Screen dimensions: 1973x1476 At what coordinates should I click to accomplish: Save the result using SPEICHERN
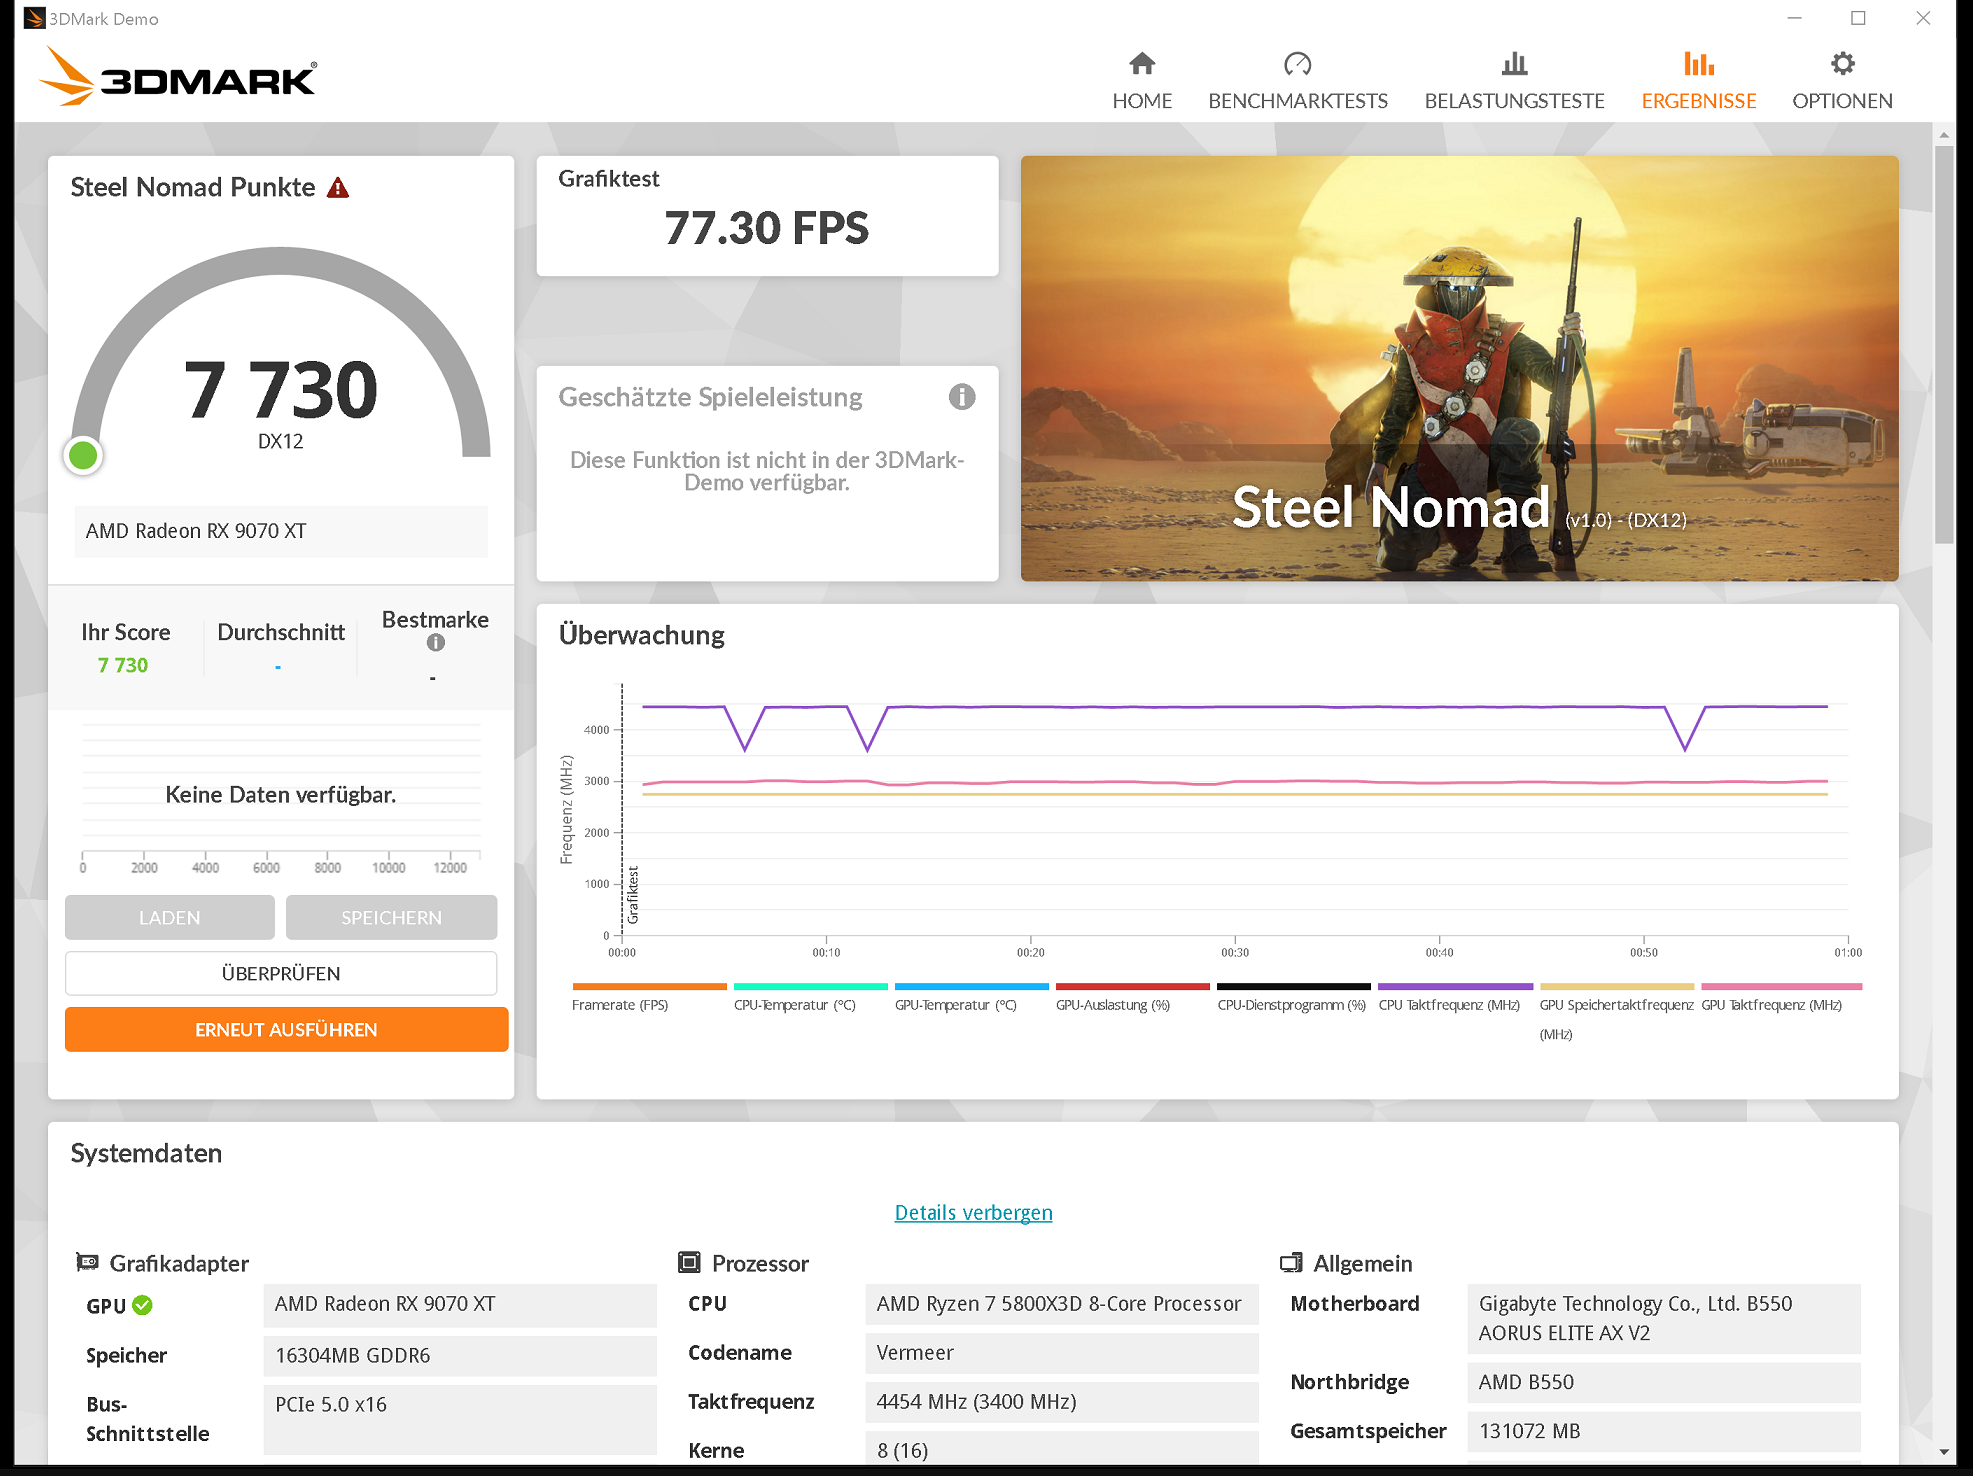391,917
